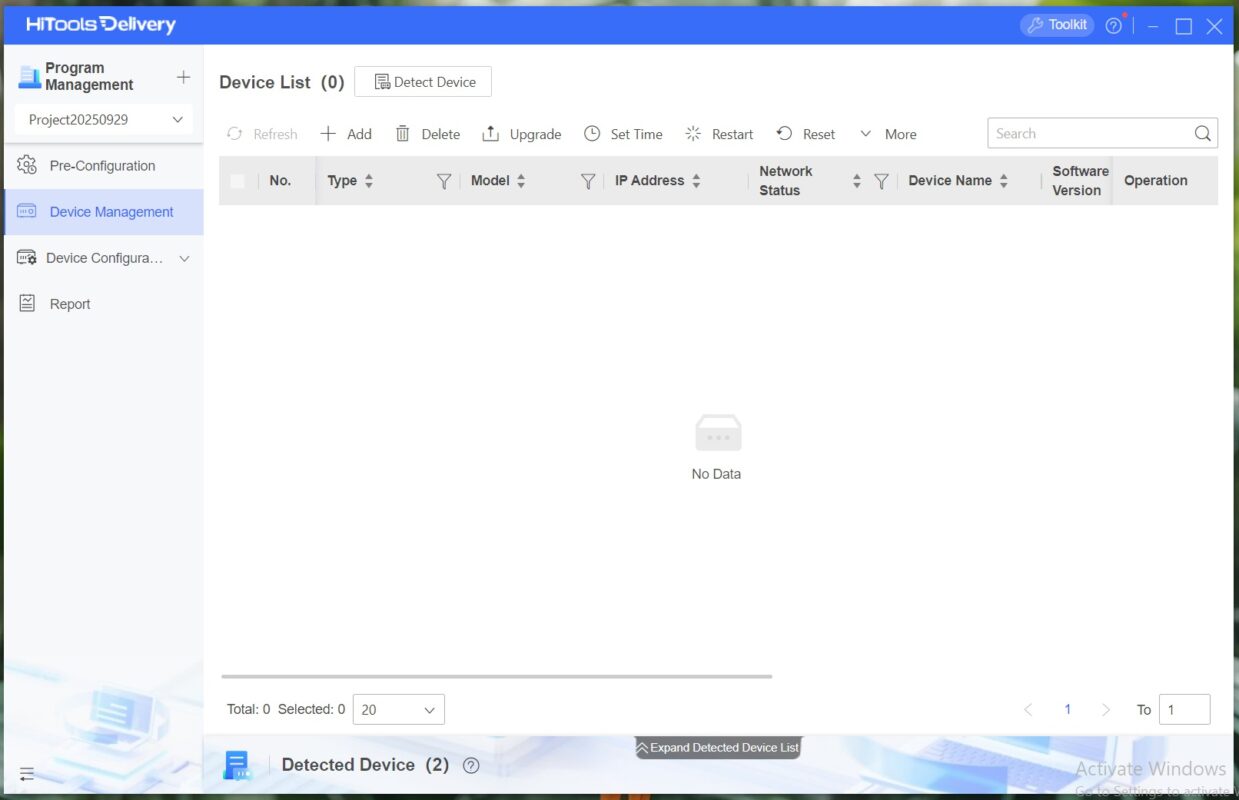
Task: Toggle the select-all checkbox in table header
Action: [237, 181]
